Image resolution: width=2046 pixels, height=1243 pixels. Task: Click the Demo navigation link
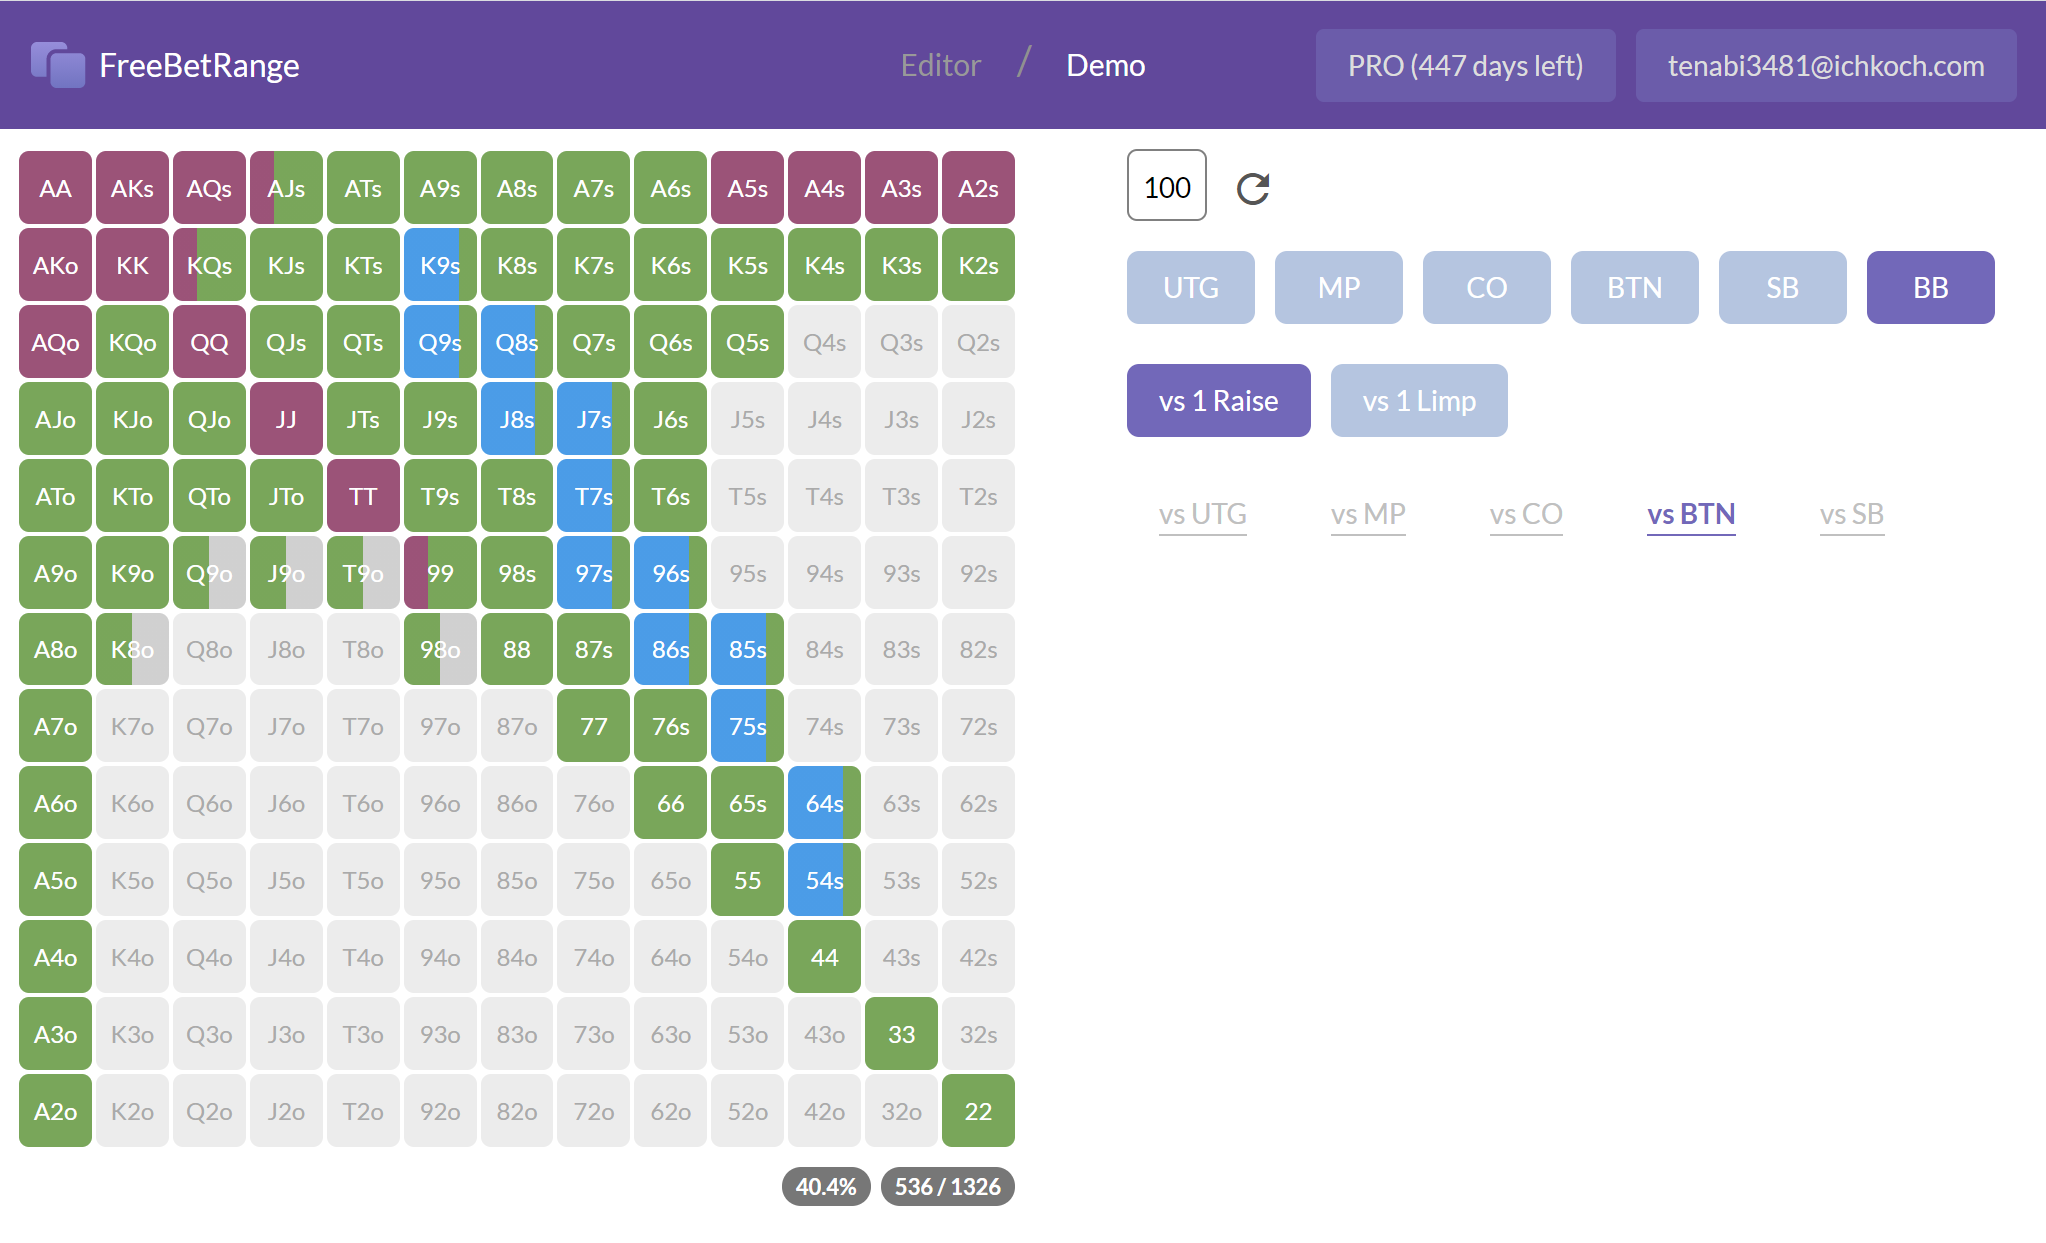click(1105, 65)
